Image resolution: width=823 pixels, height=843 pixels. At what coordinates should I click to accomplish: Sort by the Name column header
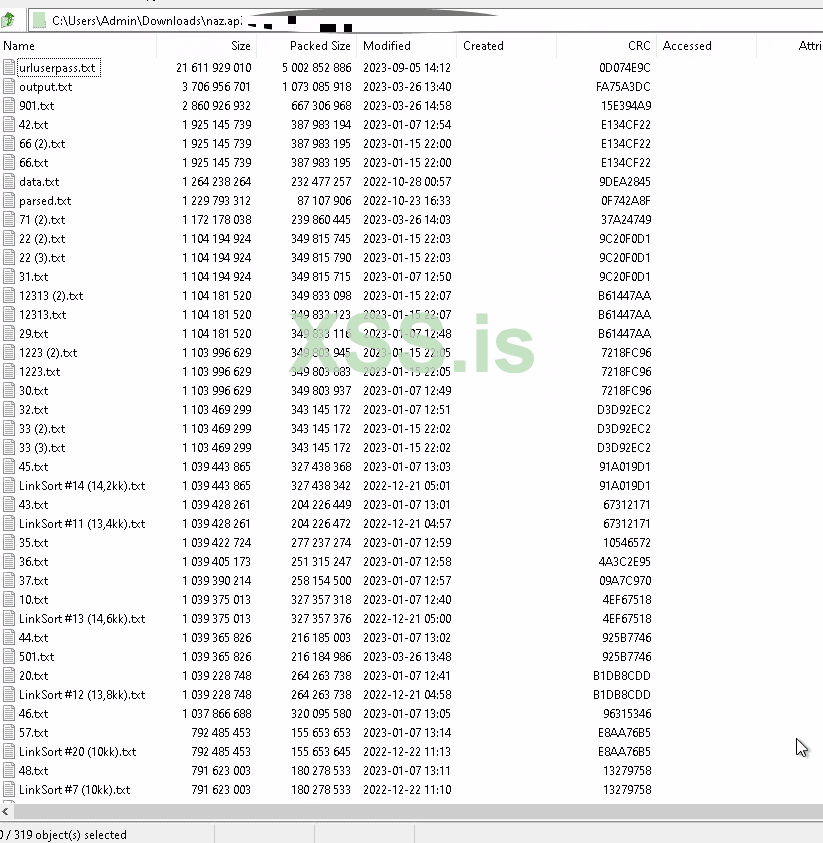[78, 46]
